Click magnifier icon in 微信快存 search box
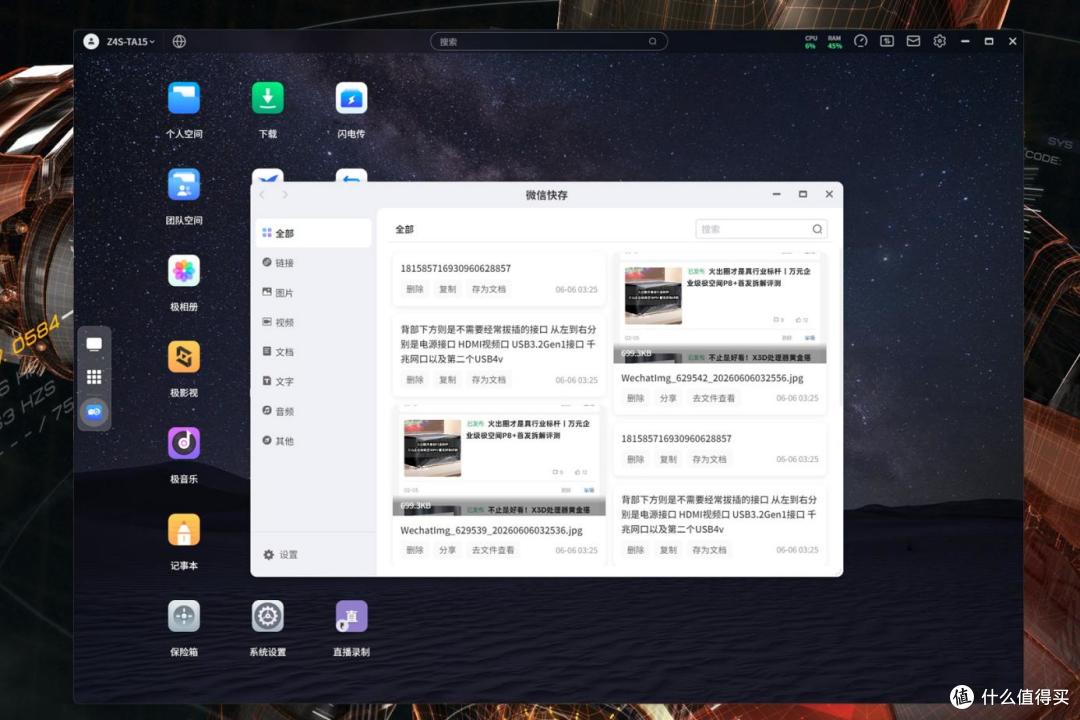The image size is (1080, 720). [x=817, y=229]
